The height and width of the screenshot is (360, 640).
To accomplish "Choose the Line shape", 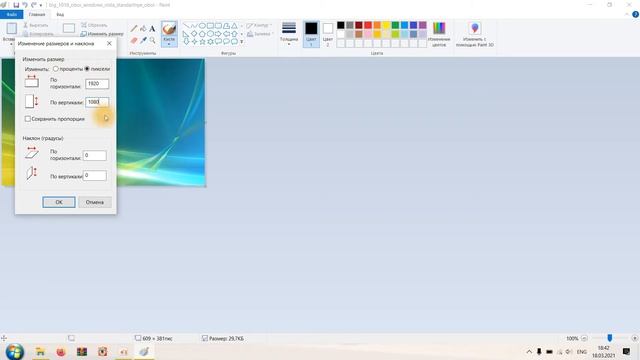I will [x=187, y=26].
